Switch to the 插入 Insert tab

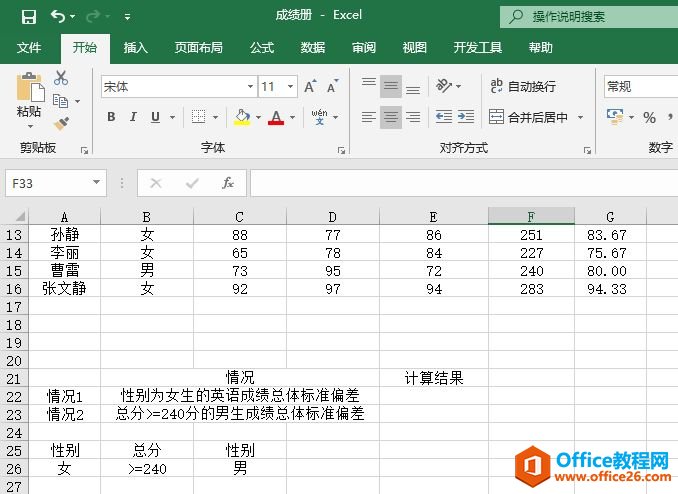(136, 48)
